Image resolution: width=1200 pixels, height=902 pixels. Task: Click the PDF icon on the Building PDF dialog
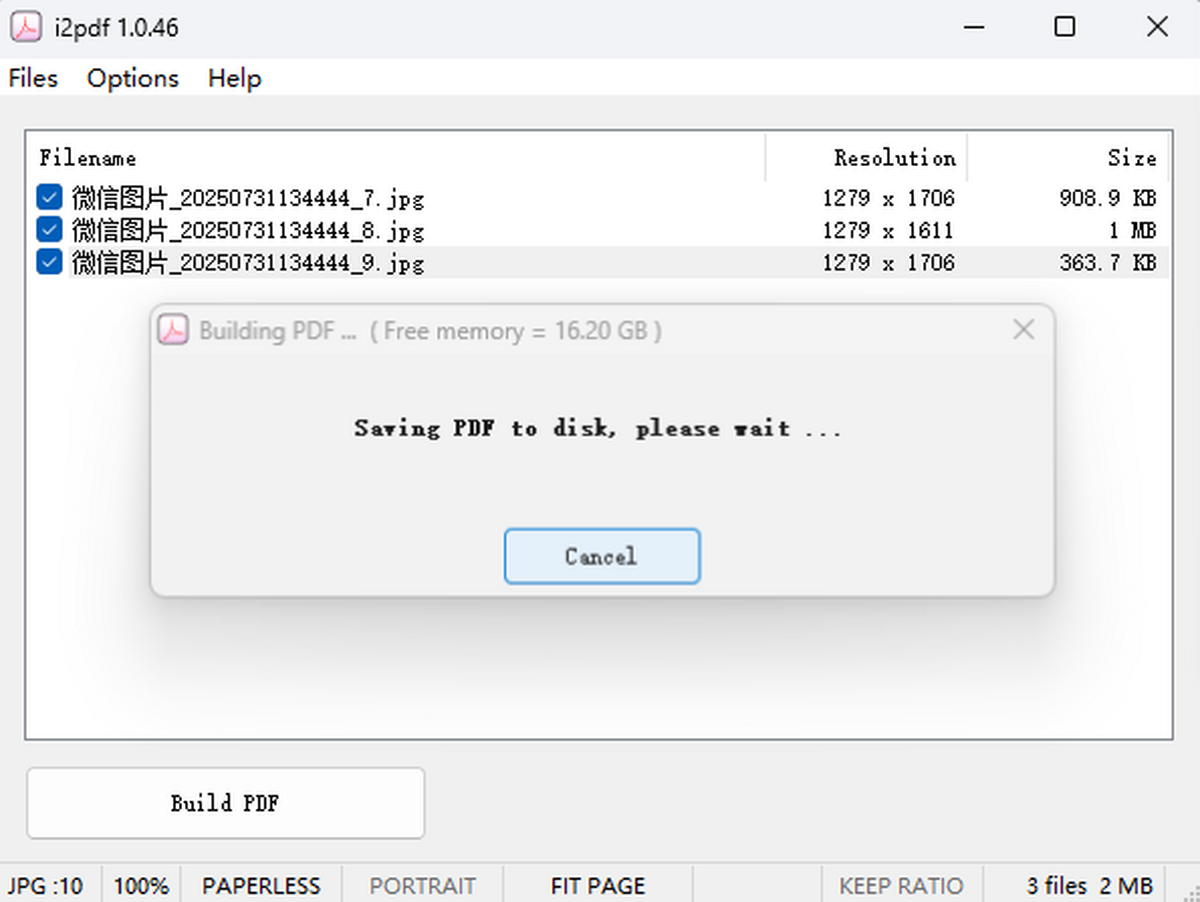[172, 330]
